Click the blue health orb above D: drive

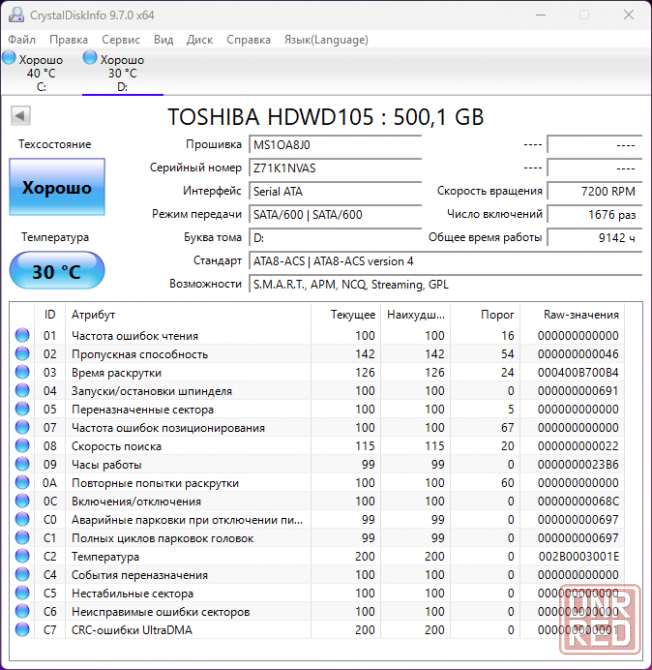tap(90, 57)
